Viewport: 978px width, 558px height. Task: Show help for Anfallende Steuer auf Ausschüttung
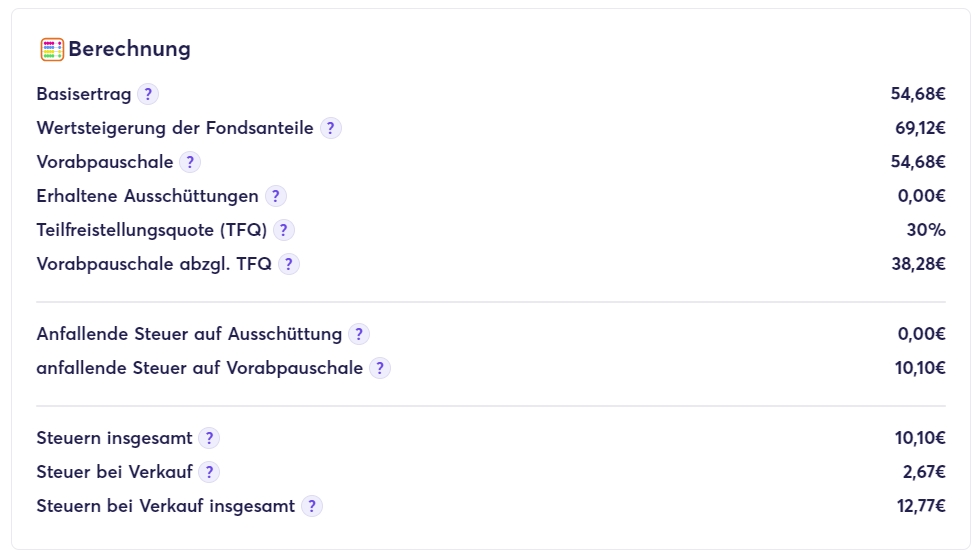359,334
